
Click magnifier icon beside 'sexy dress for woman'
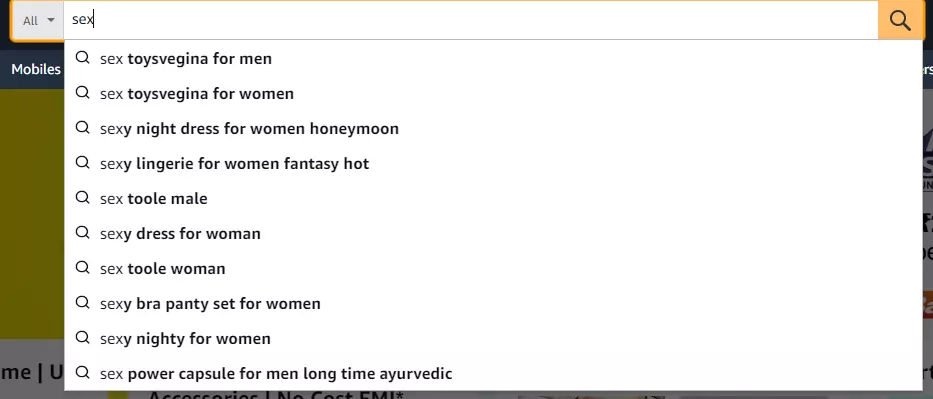(x=83, y=233)
